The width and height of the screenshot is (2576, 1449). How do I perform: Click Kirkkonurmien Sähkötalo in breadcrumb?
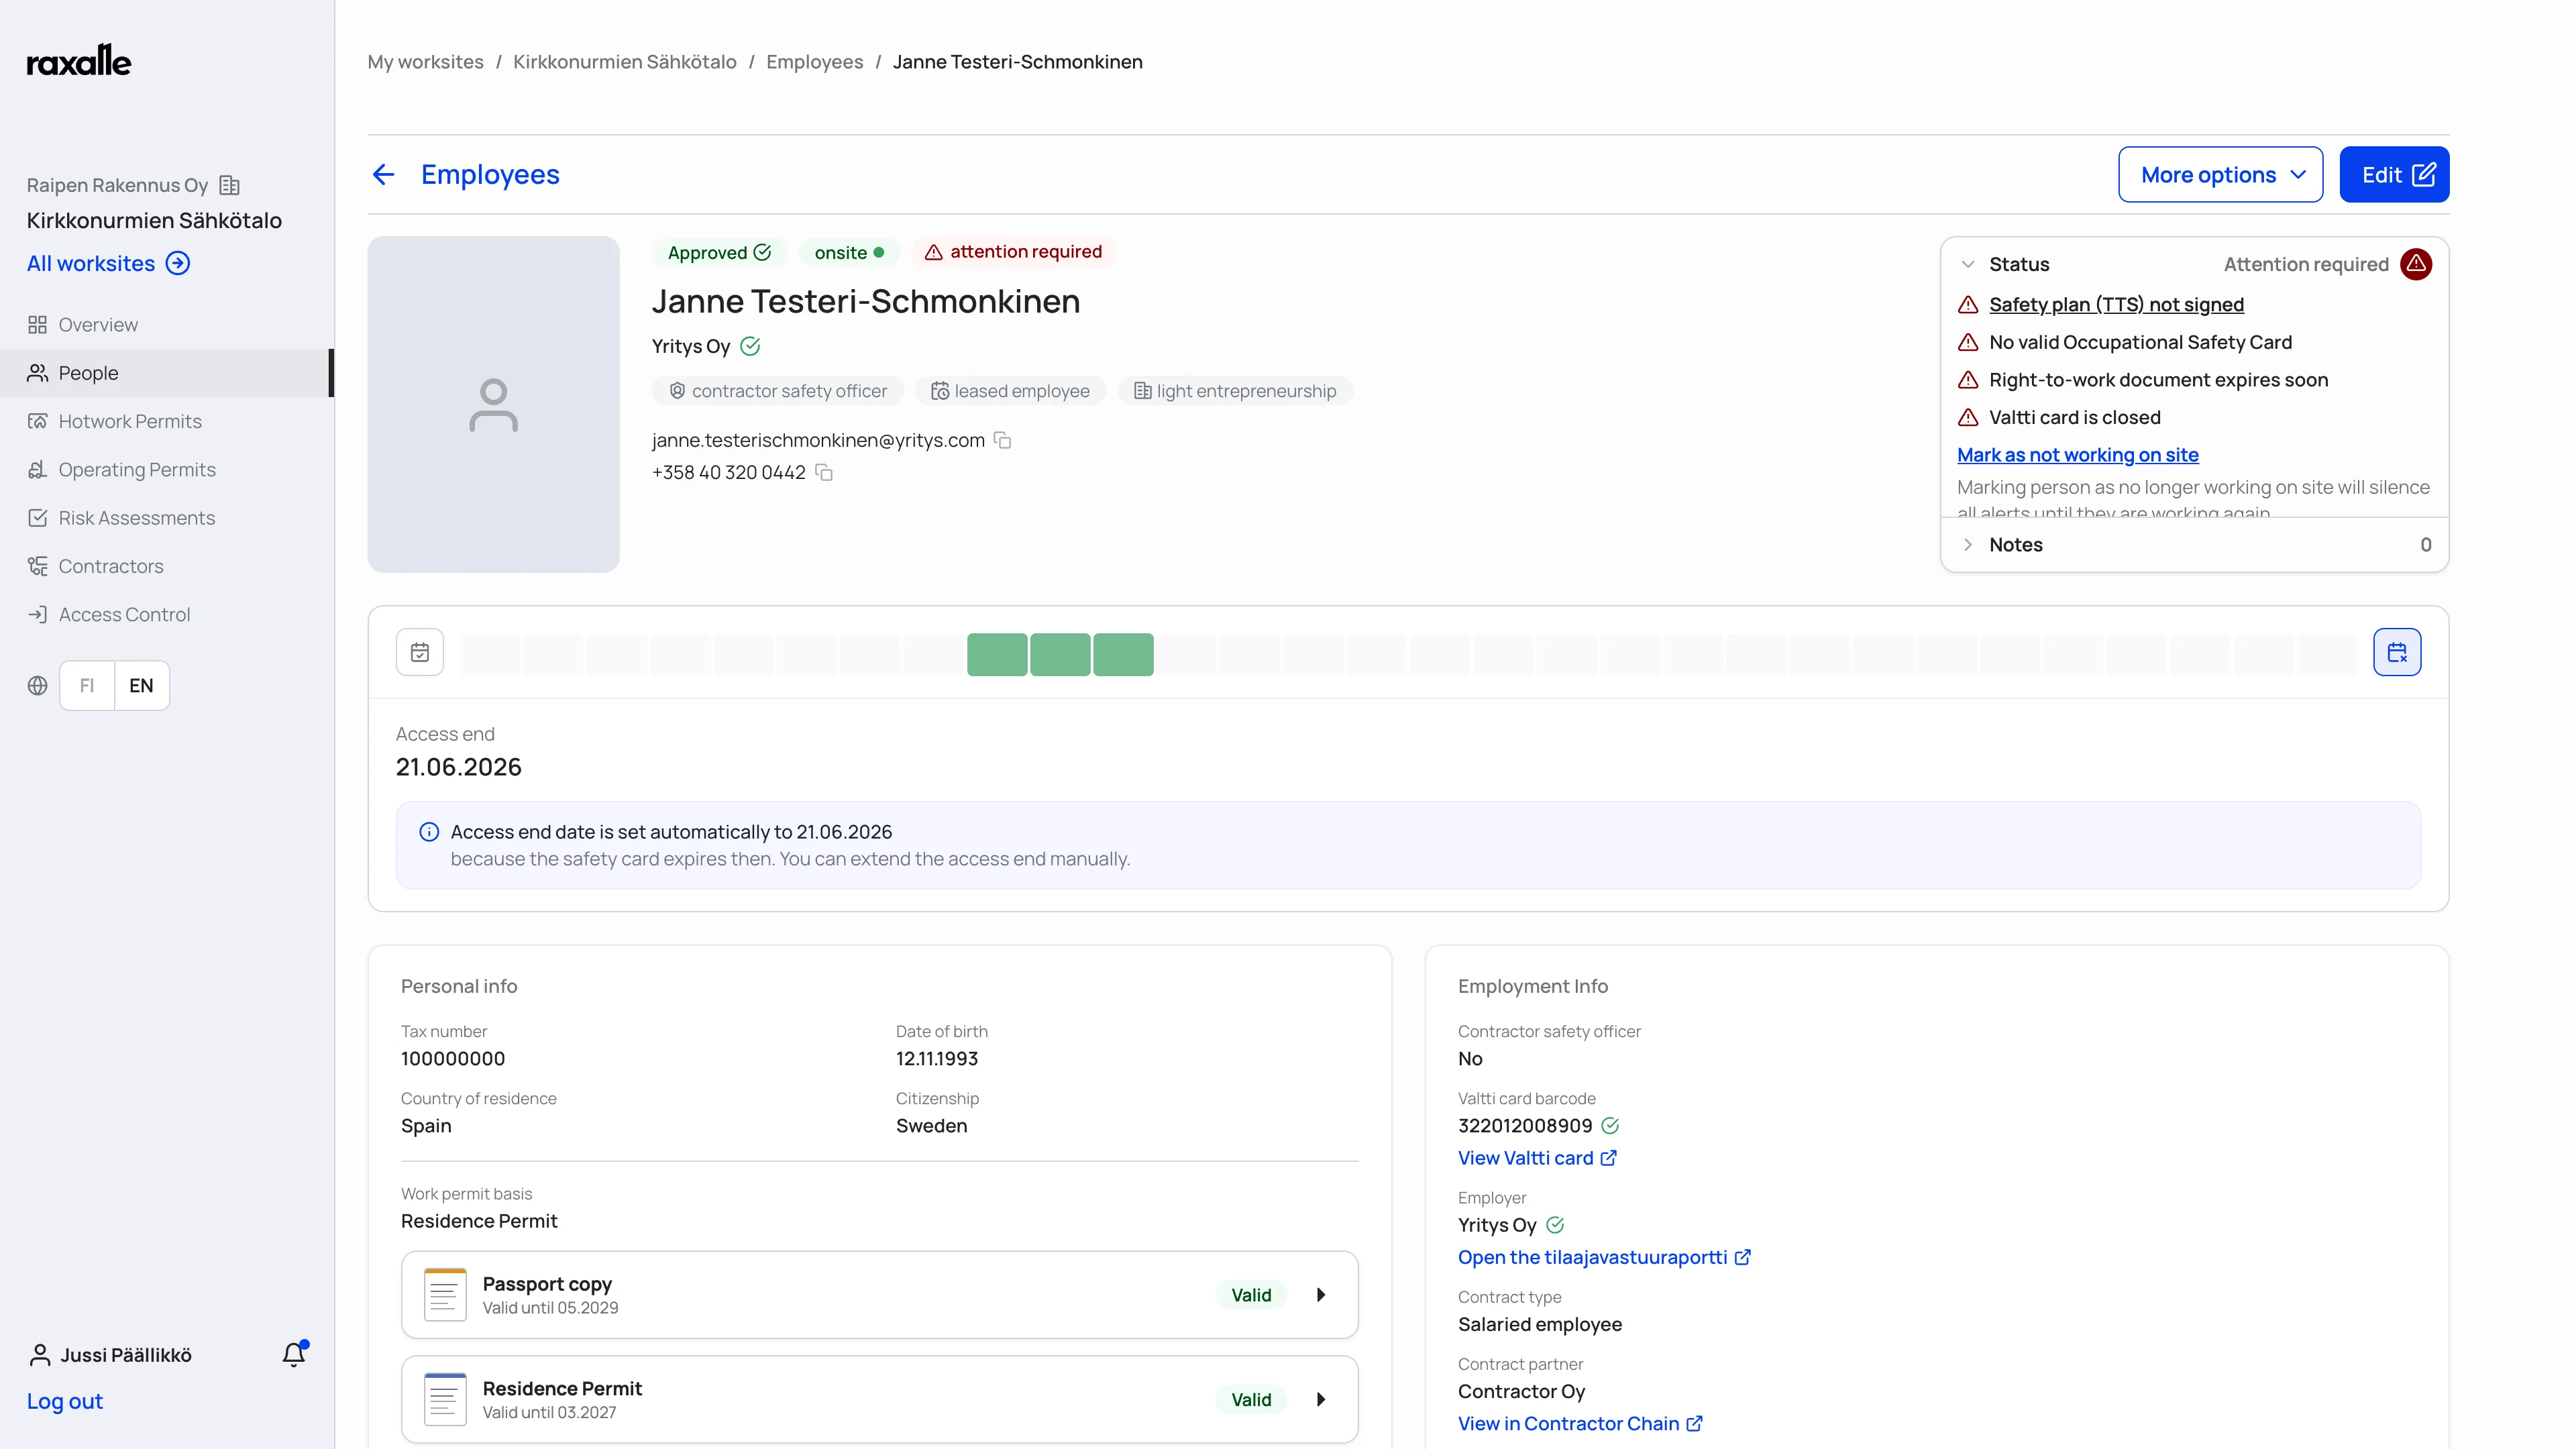[625, 62]
